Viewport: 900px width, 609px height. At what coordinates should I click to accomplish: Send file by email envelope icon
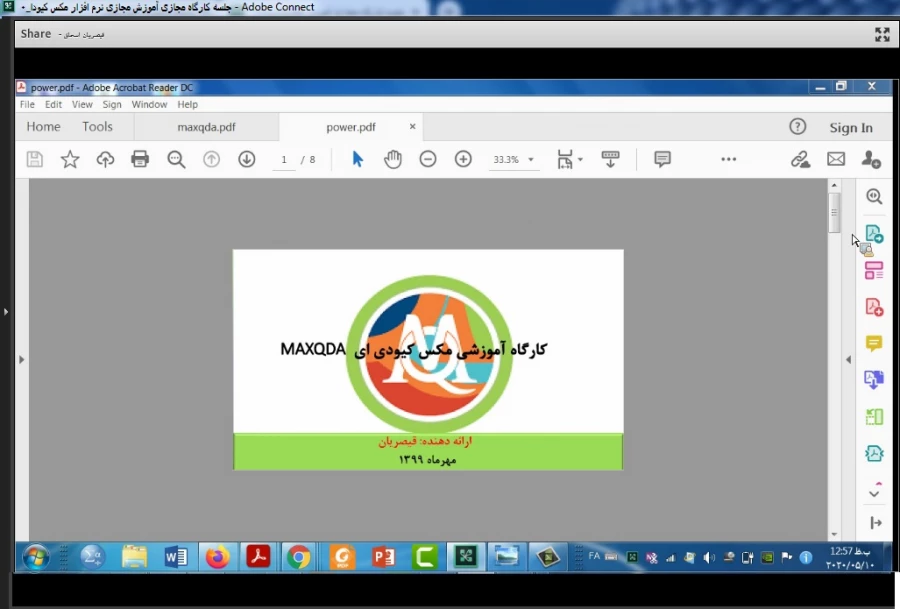coord(836,159)
